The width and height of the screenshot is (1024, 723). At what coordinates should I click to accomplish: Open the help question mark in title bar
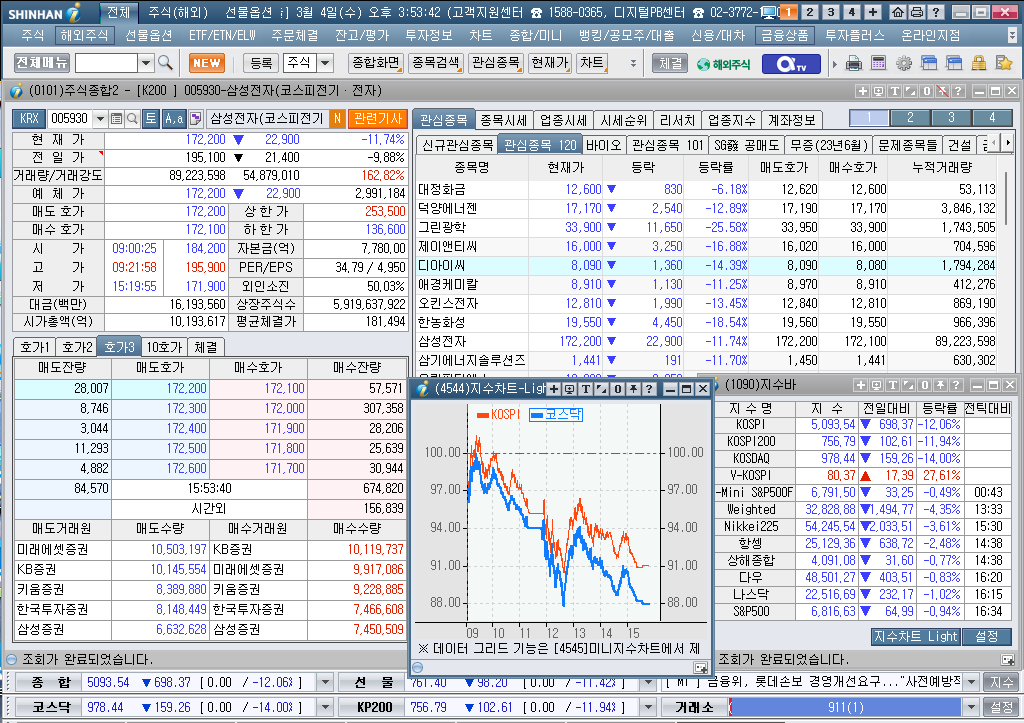(x=935, y=12)
